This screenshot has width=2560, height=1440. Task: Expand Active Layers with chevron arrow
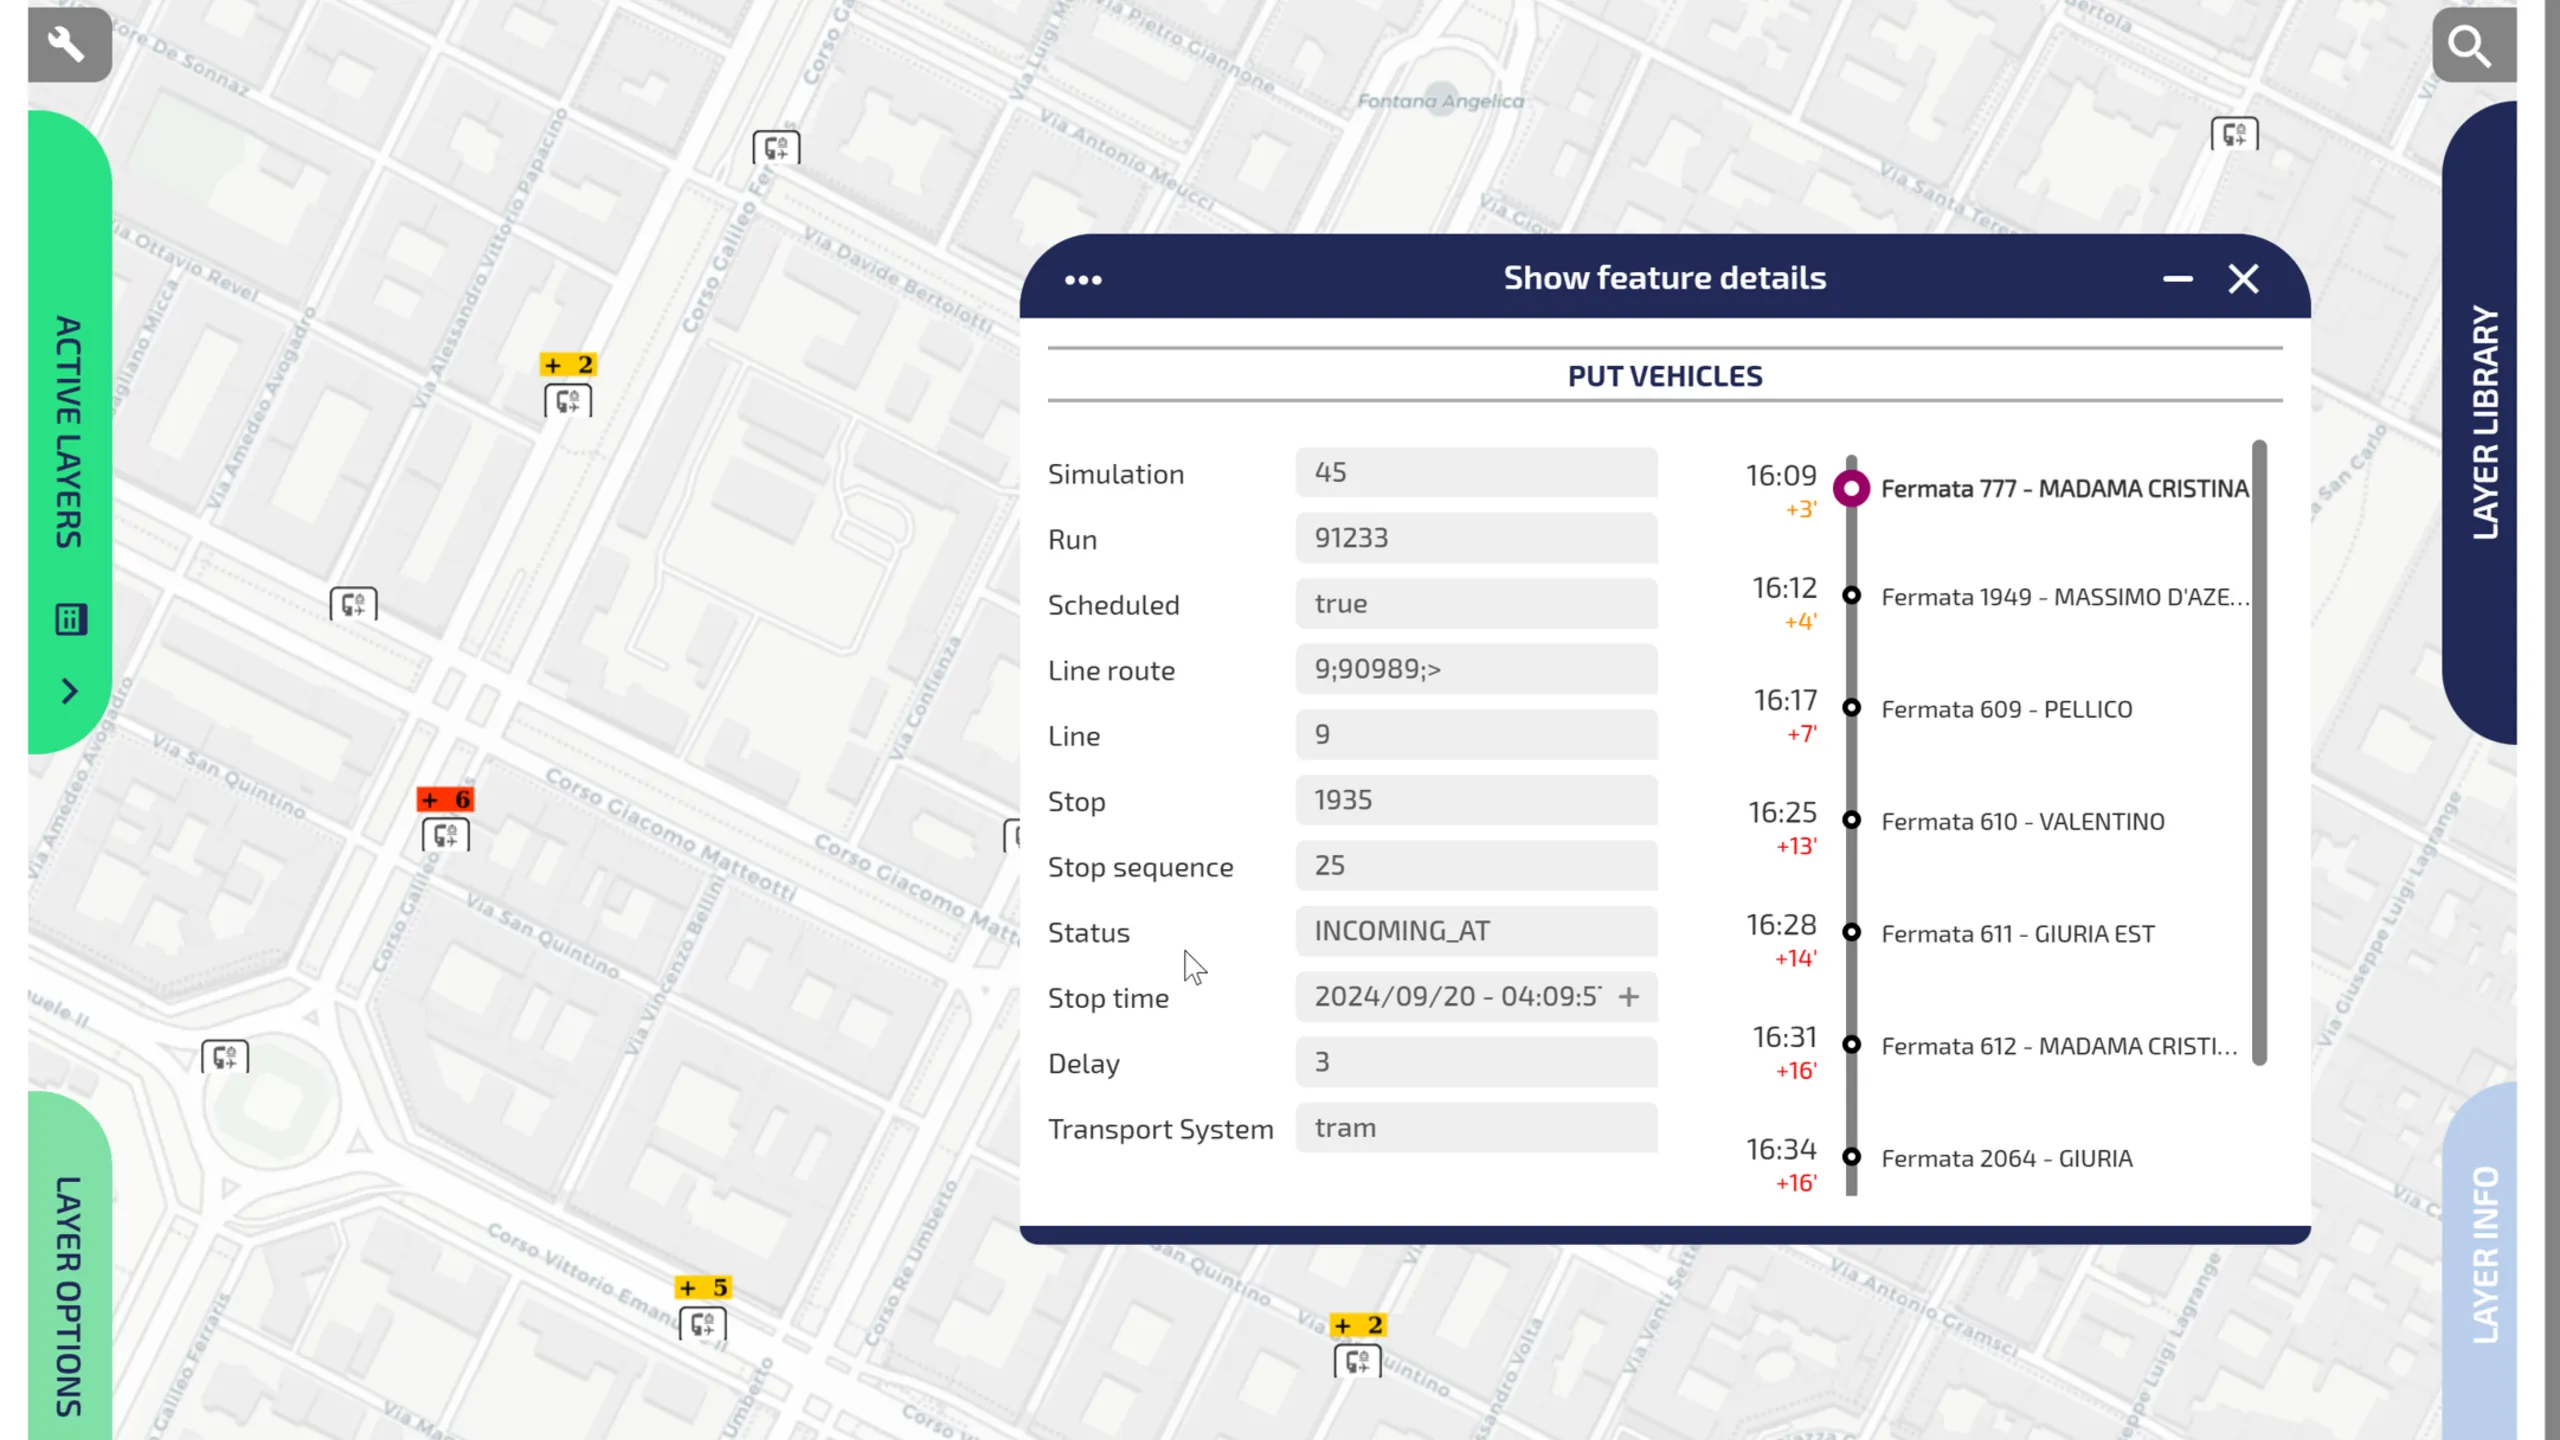[69, 692]
